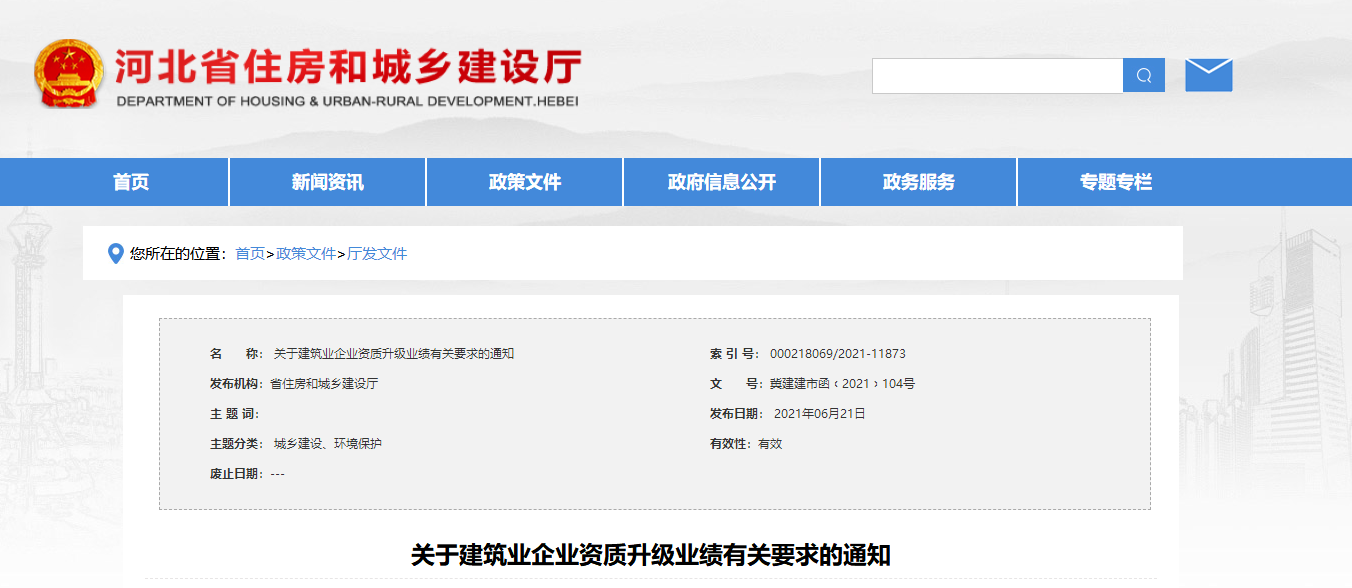
Task: Click the index number 000218069/2021-11873
Action: [x=838, y=354]
